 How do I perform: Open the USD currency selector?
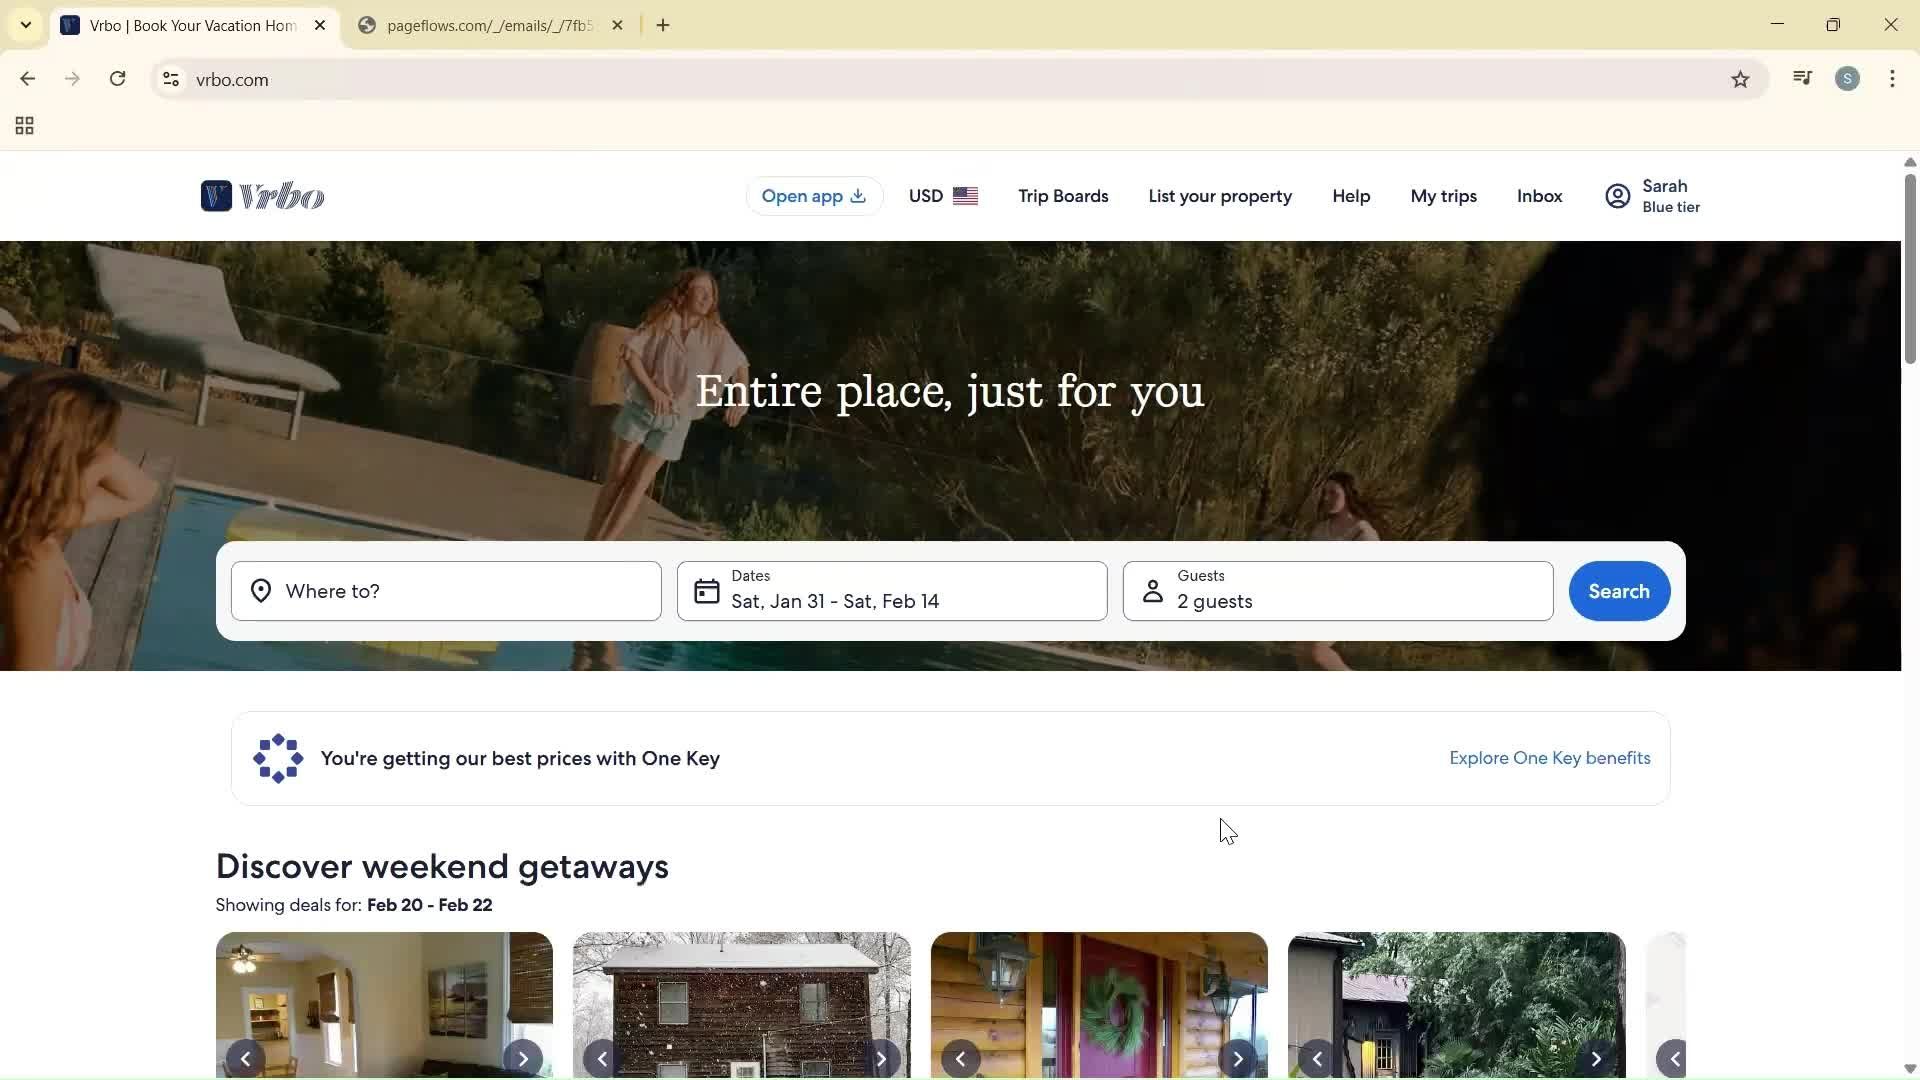941,195
